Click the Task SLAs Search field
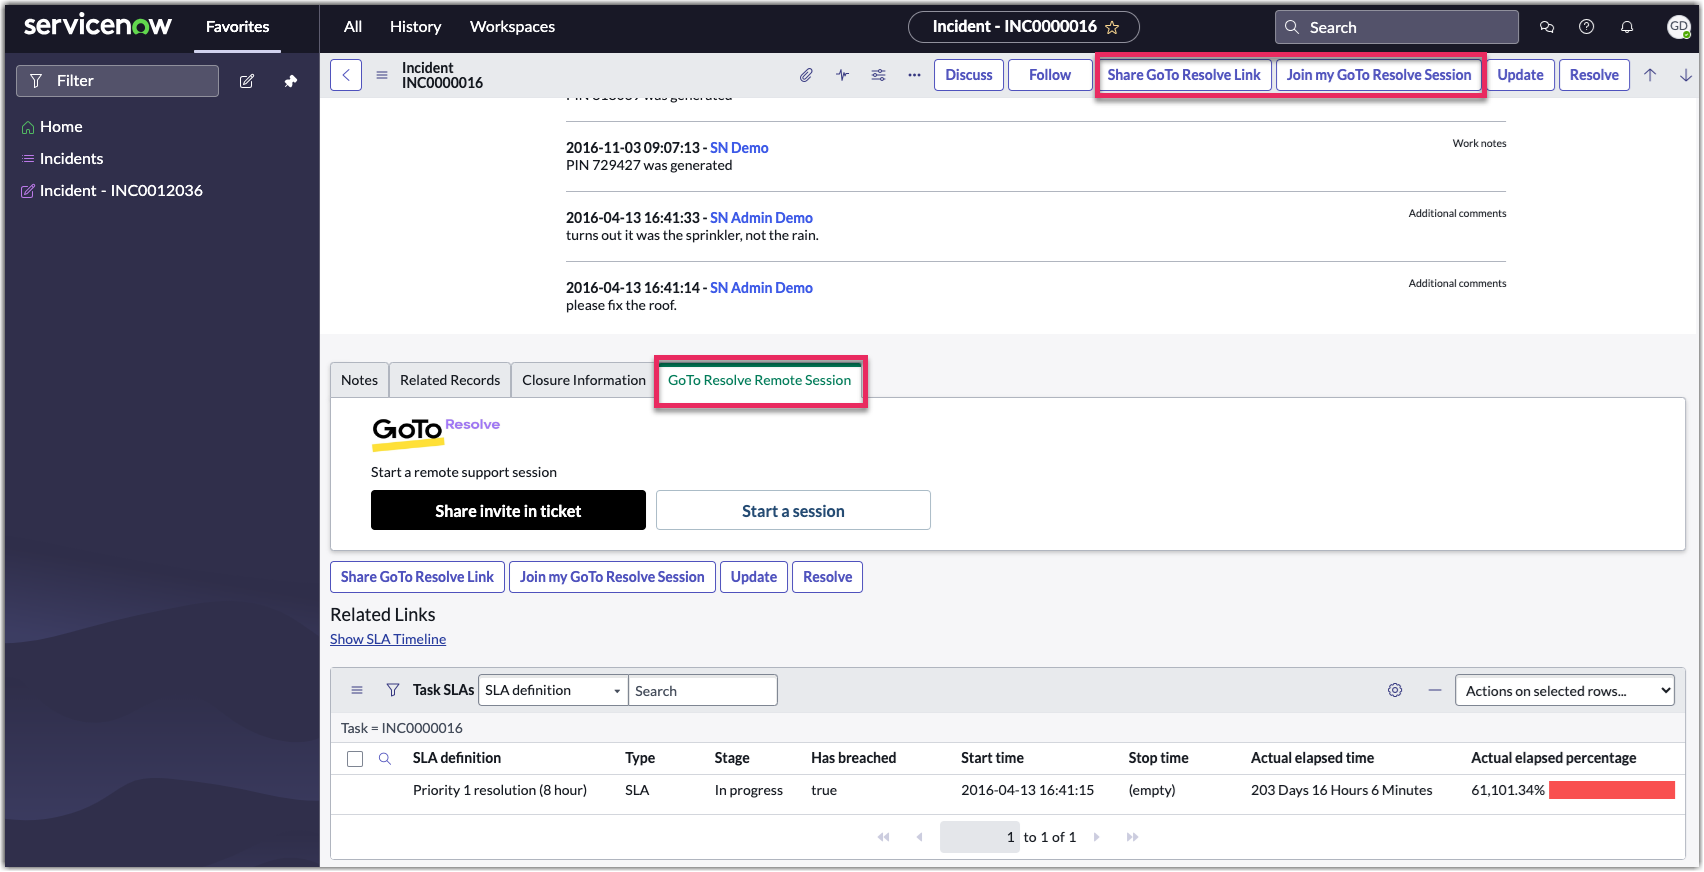 (x=702, y=690)
